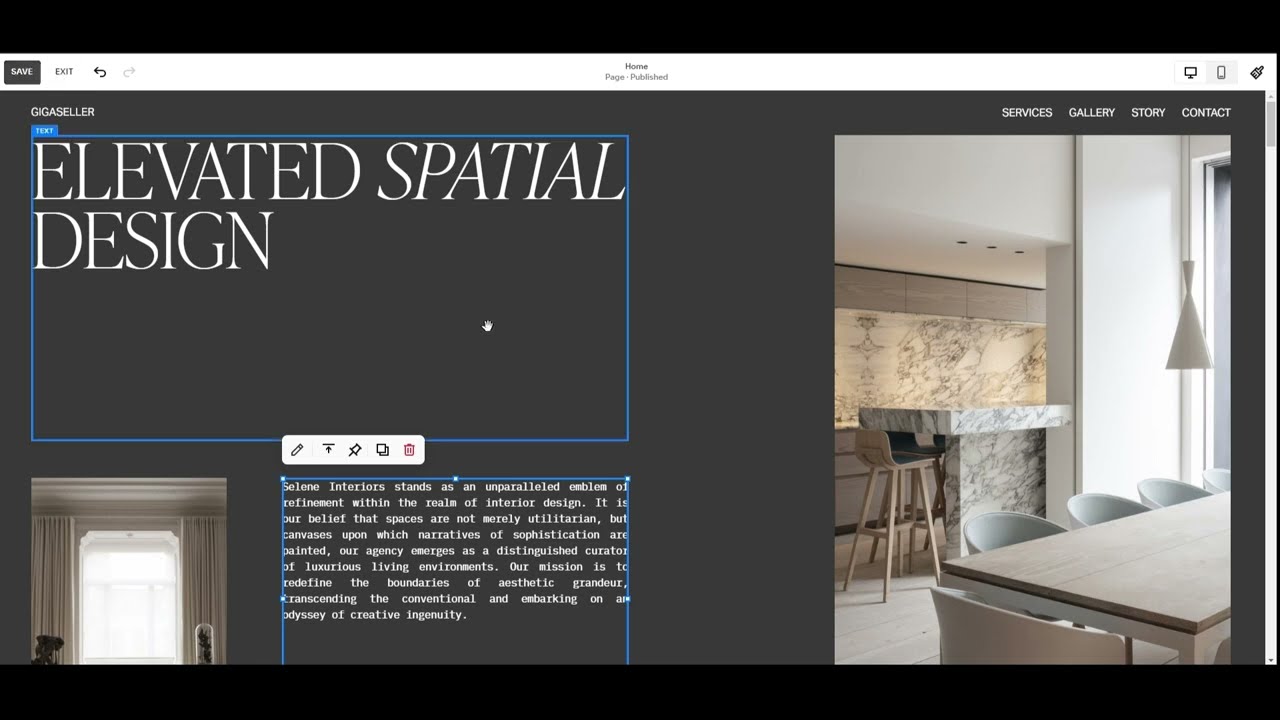The width and height of the screenshot is (1280, 720).
Task: Click the scrollbar down arrow
Action: point(1271,660)
